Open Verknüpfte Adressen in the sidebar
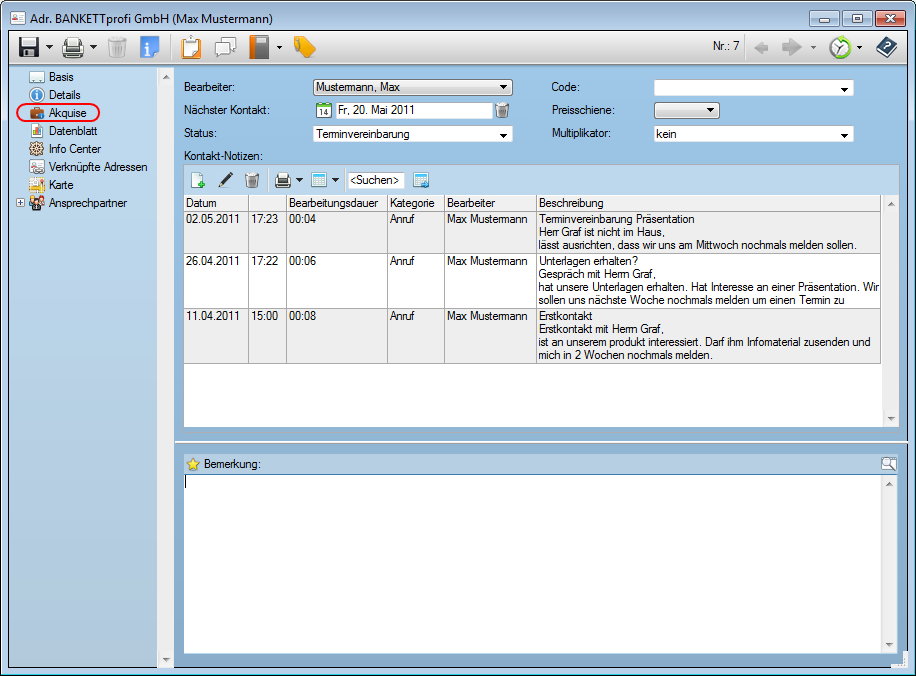Screen dimensions: 916x676 tap(97, 167)
